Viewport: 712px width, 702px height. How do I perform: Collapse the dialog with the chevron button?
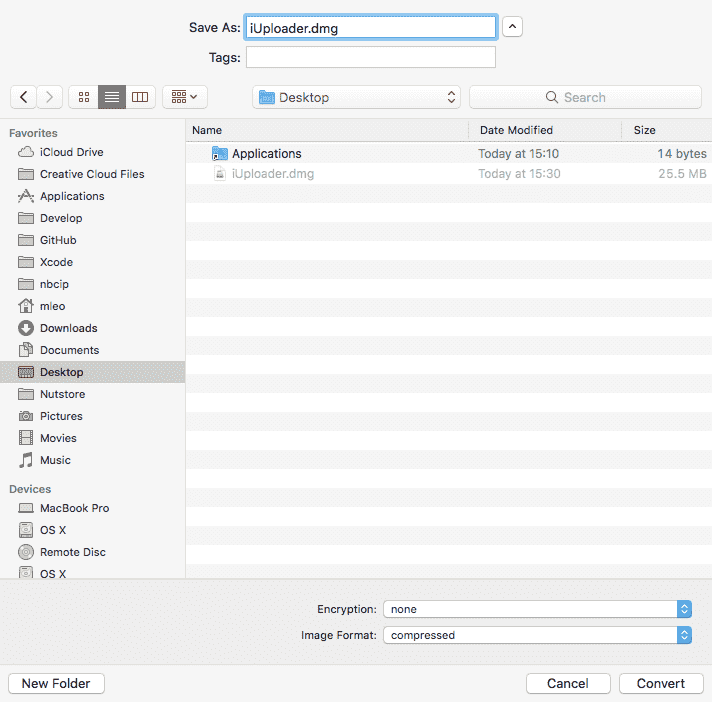tap(512, 27)
